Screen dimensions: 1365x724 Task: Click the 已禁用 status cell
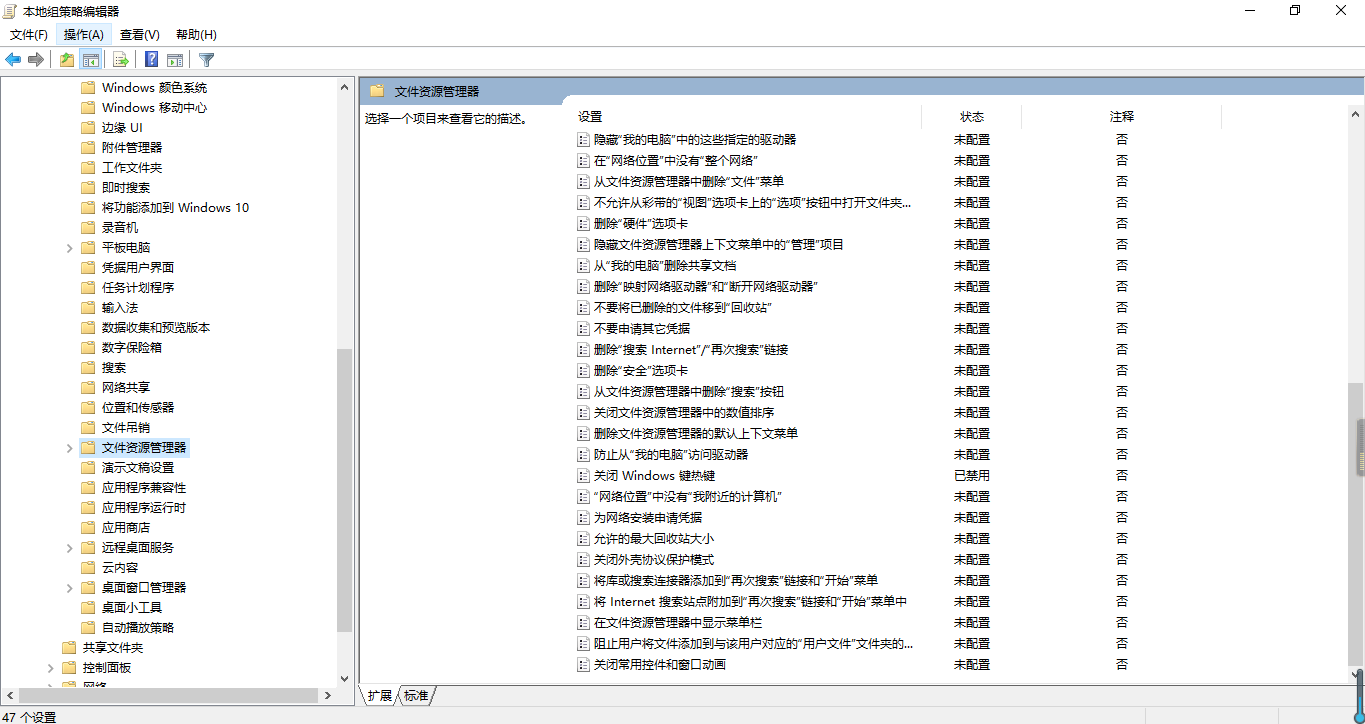click(972, 476)
